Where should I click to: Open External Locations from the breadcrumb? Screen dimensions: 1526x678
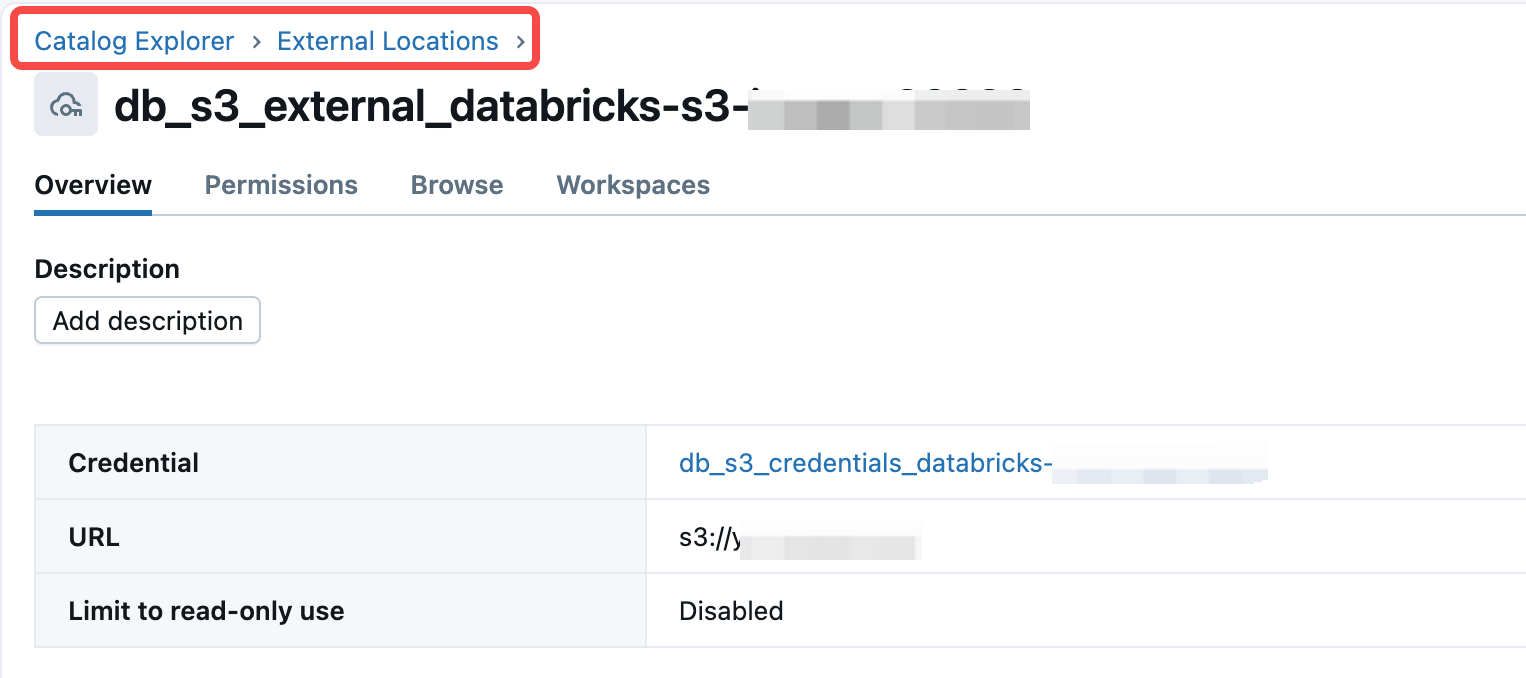coord(388,41)
